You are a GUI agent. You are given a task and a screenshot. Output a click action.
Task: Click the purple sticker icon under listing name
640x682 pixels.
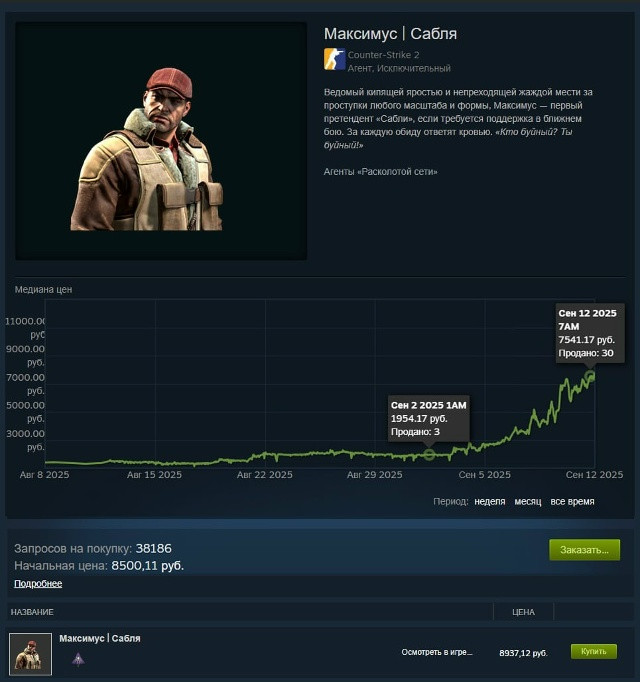[x=78, y=659]
